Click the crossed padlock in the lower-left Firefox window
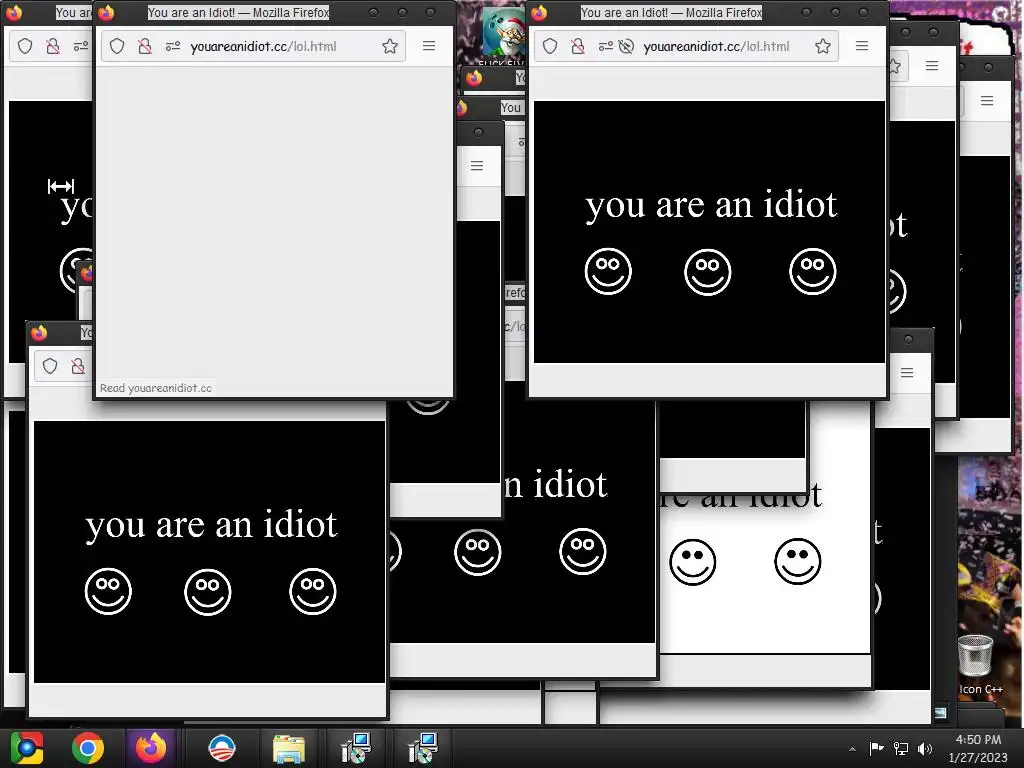 pyautogui.click(x=78, y=366)
